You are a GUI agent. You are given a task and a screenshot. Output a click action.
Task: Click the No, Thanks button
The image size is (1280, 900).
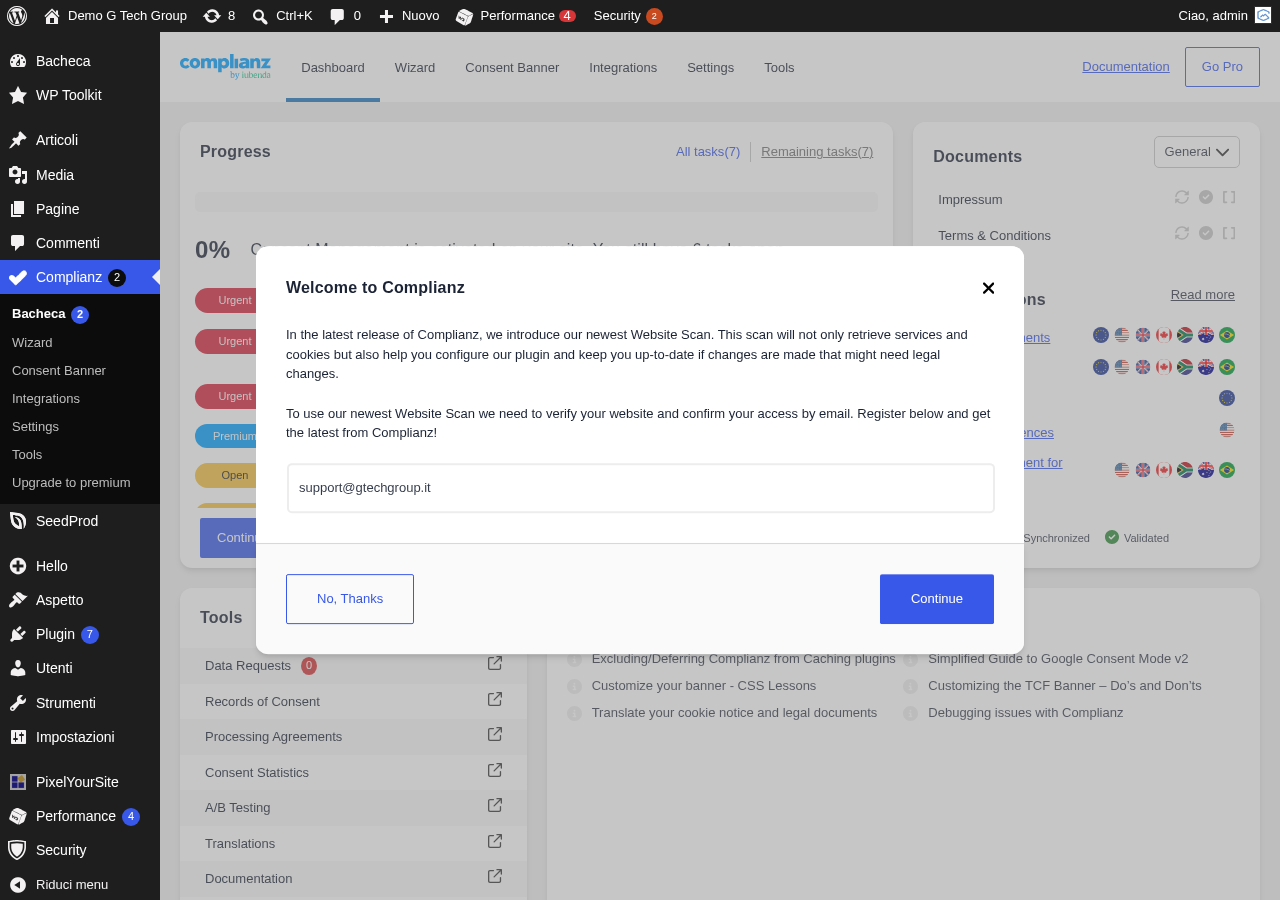pyautogui.click(x=350, y=599)
